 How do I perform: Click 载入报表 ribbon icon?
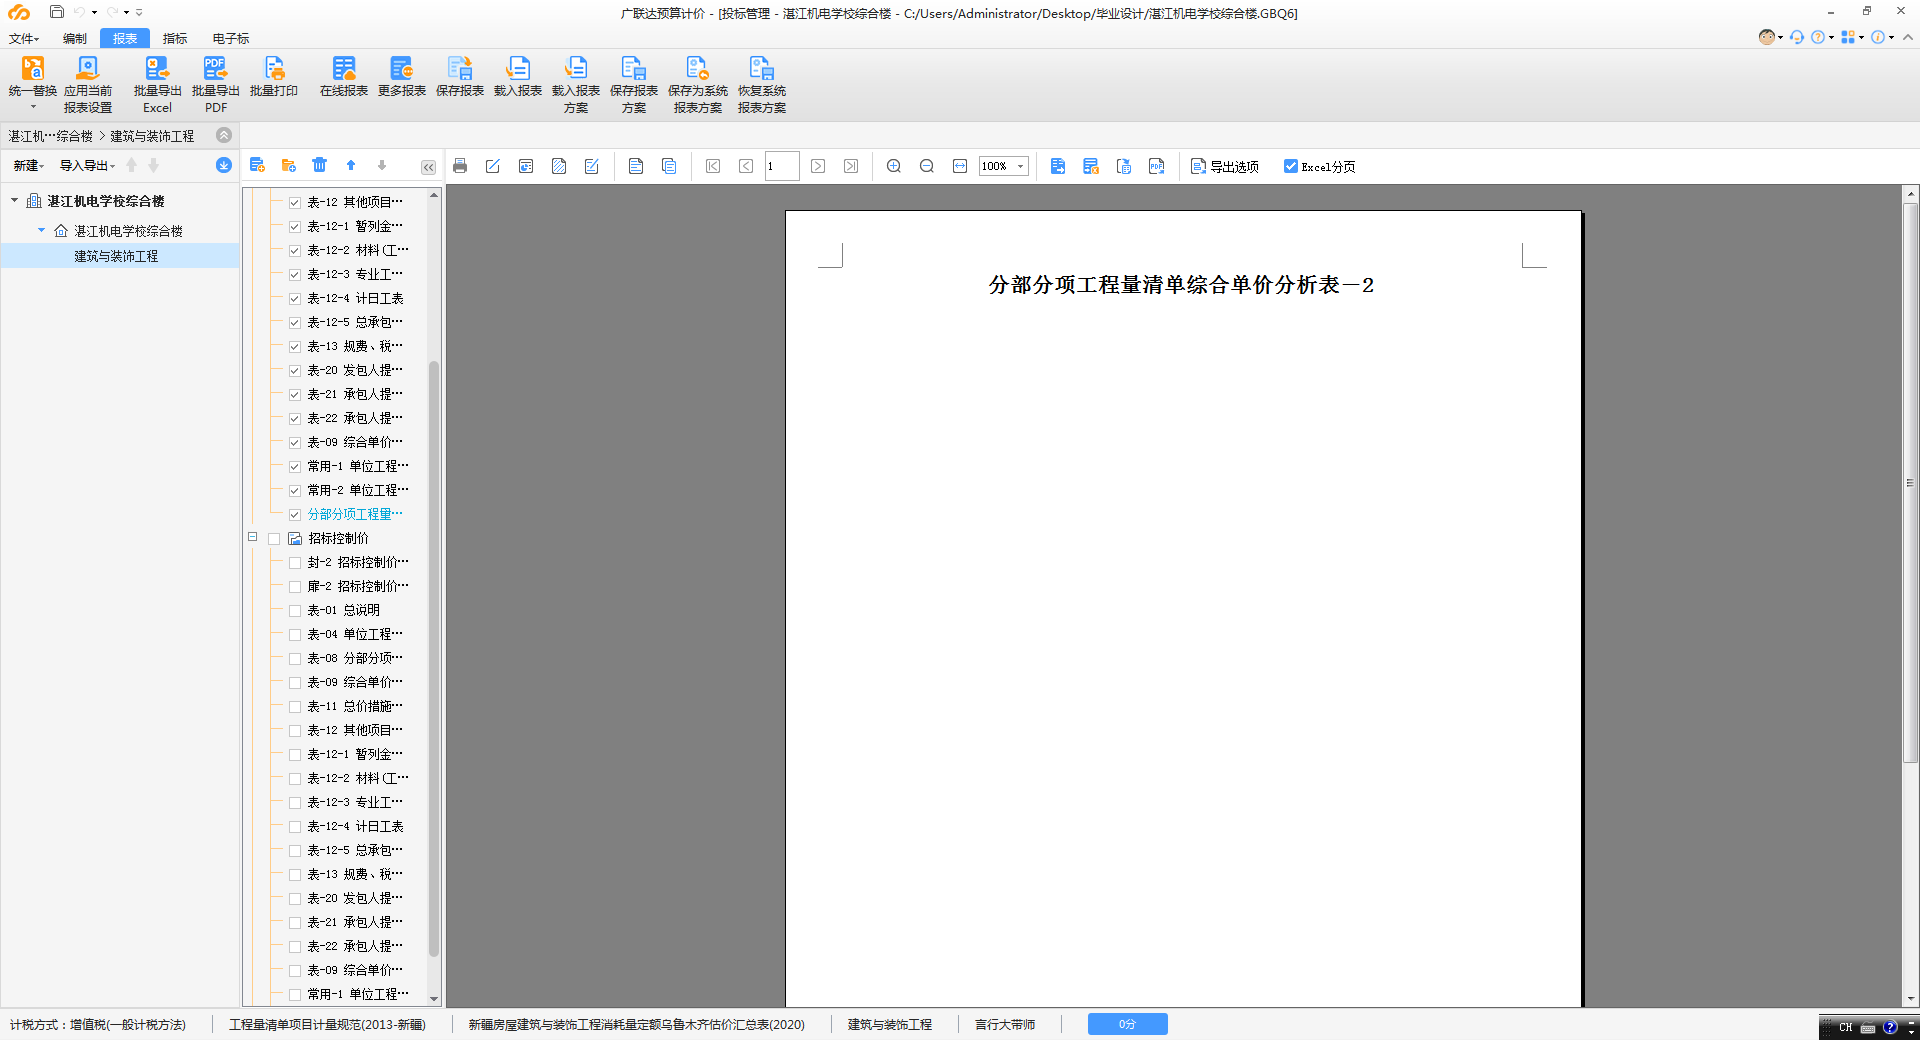(518, 76)
